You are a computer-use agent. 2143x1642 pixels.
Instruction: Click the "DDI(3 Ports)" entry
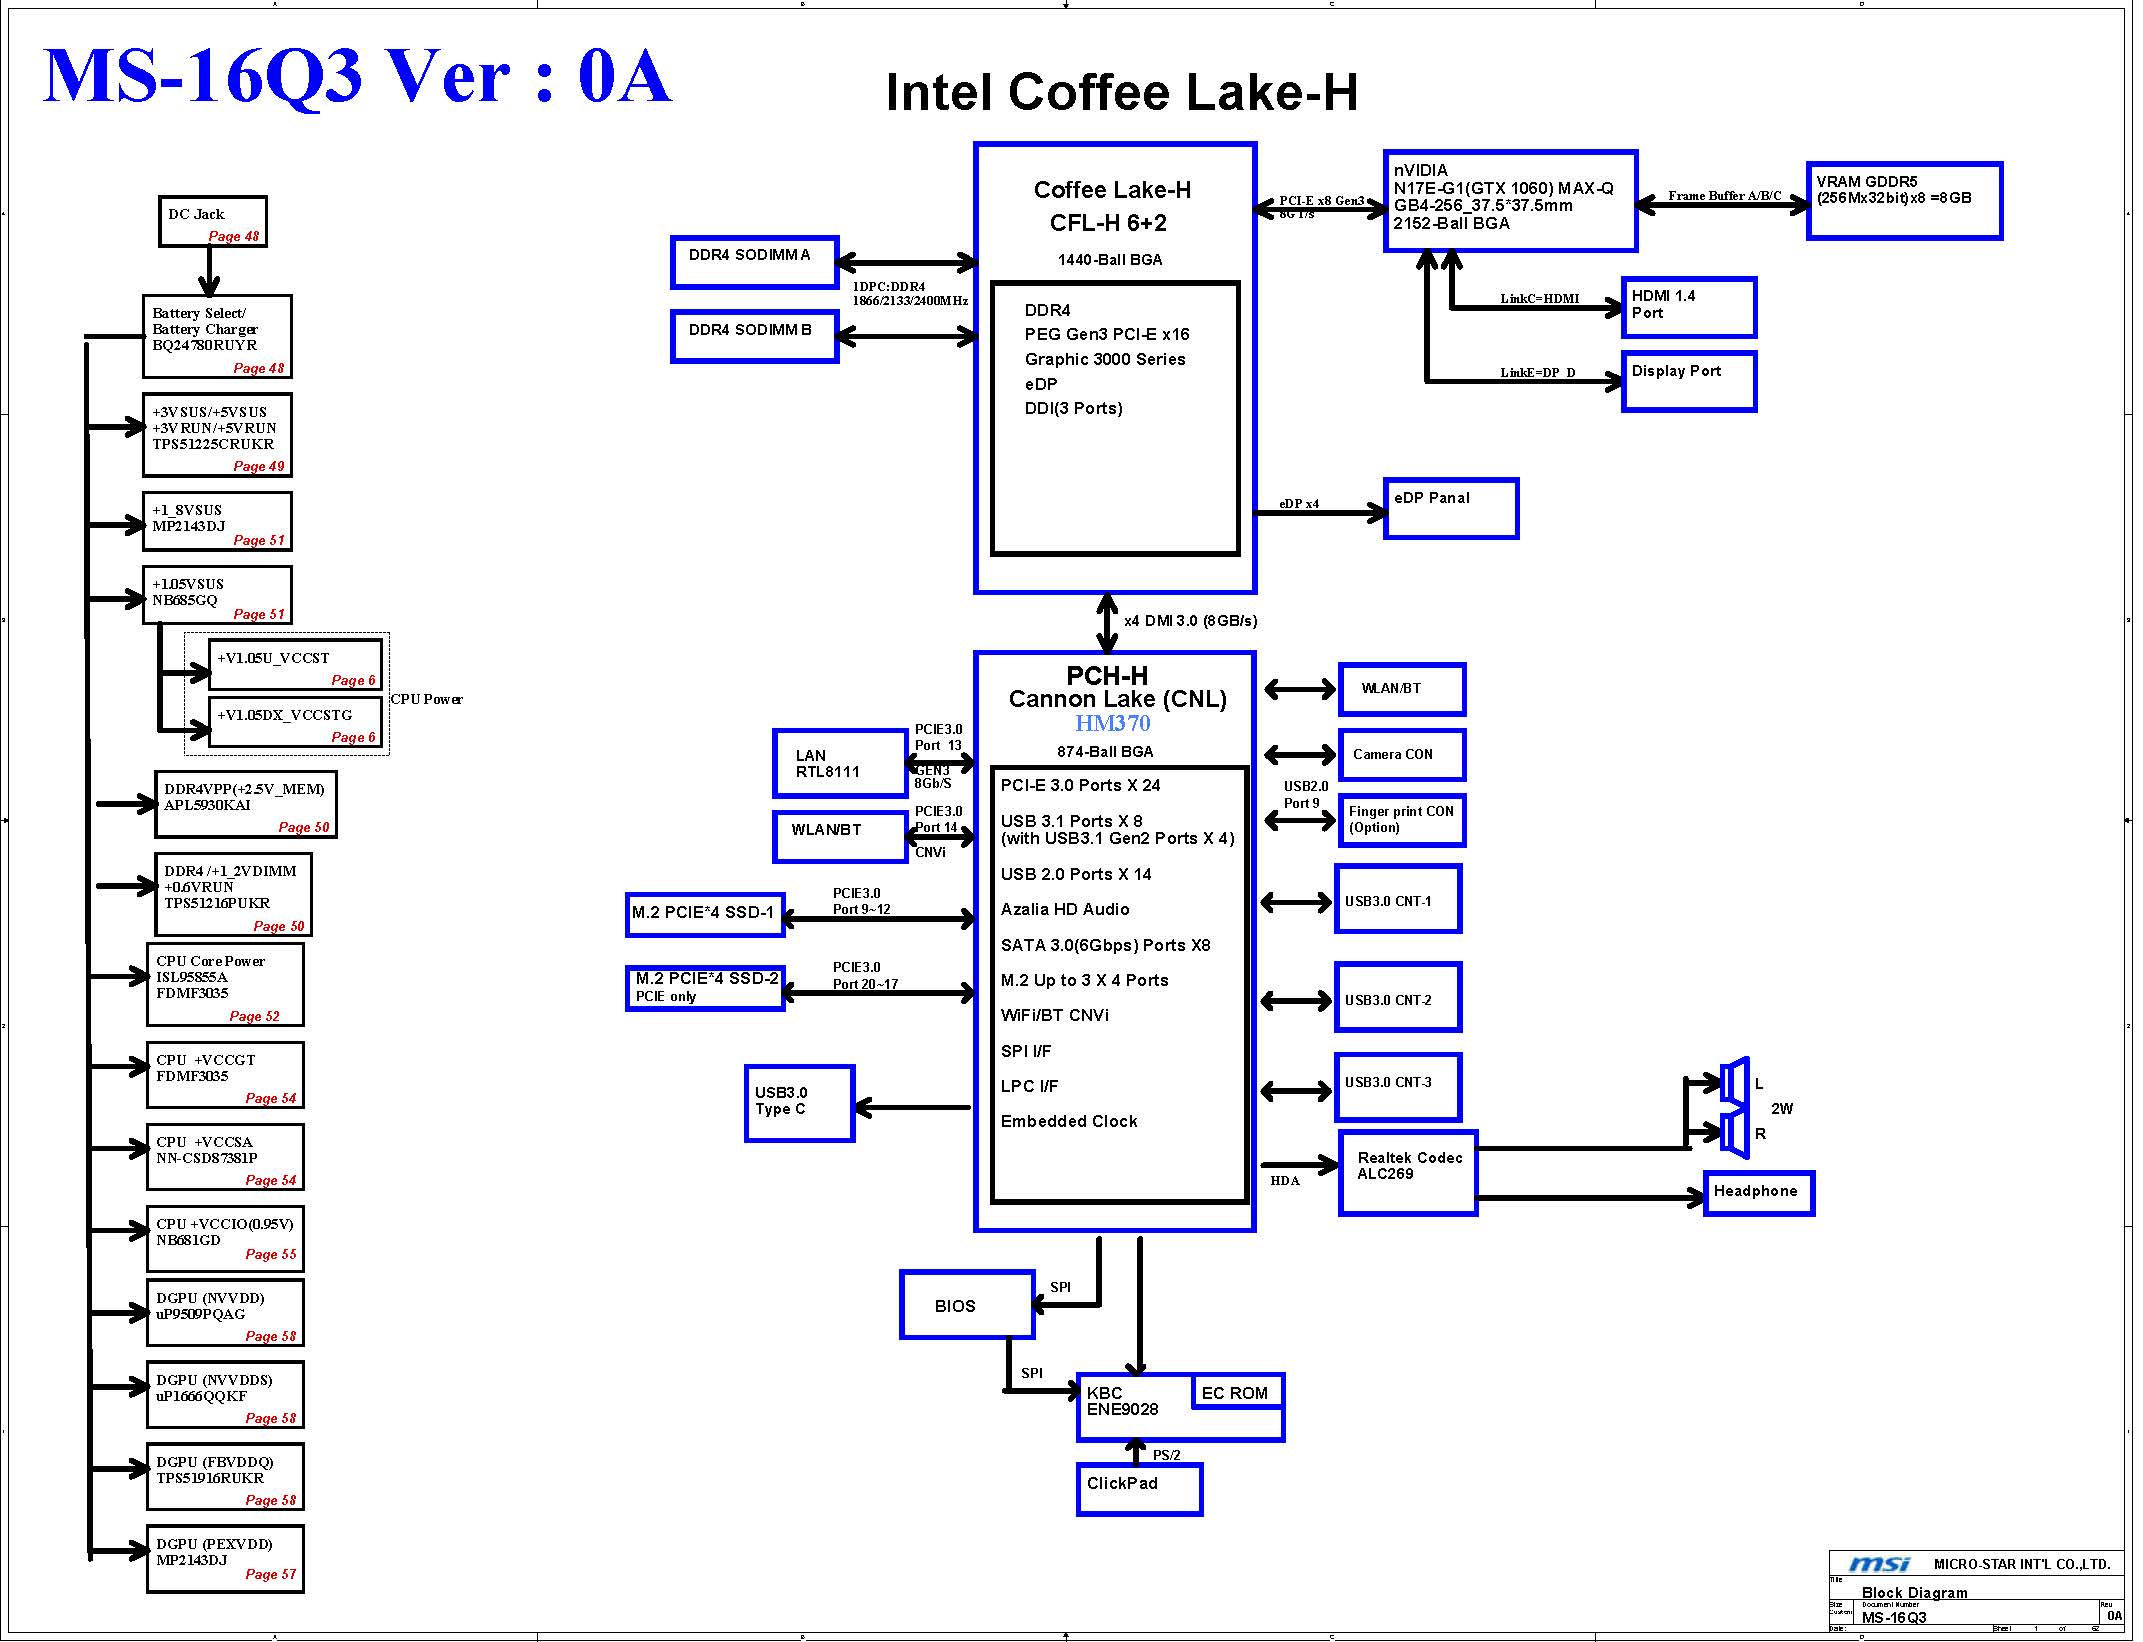click(1073, 408)
